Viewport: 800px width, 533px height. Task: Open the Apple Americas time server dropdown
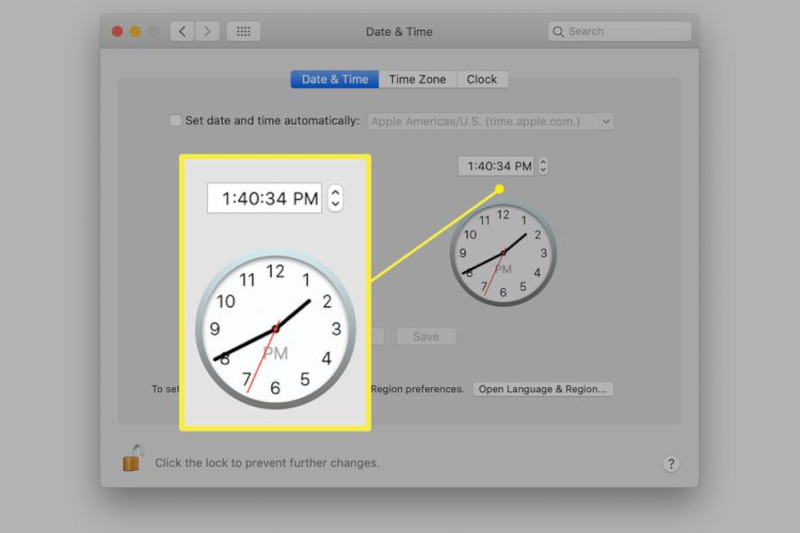[490, 121]
